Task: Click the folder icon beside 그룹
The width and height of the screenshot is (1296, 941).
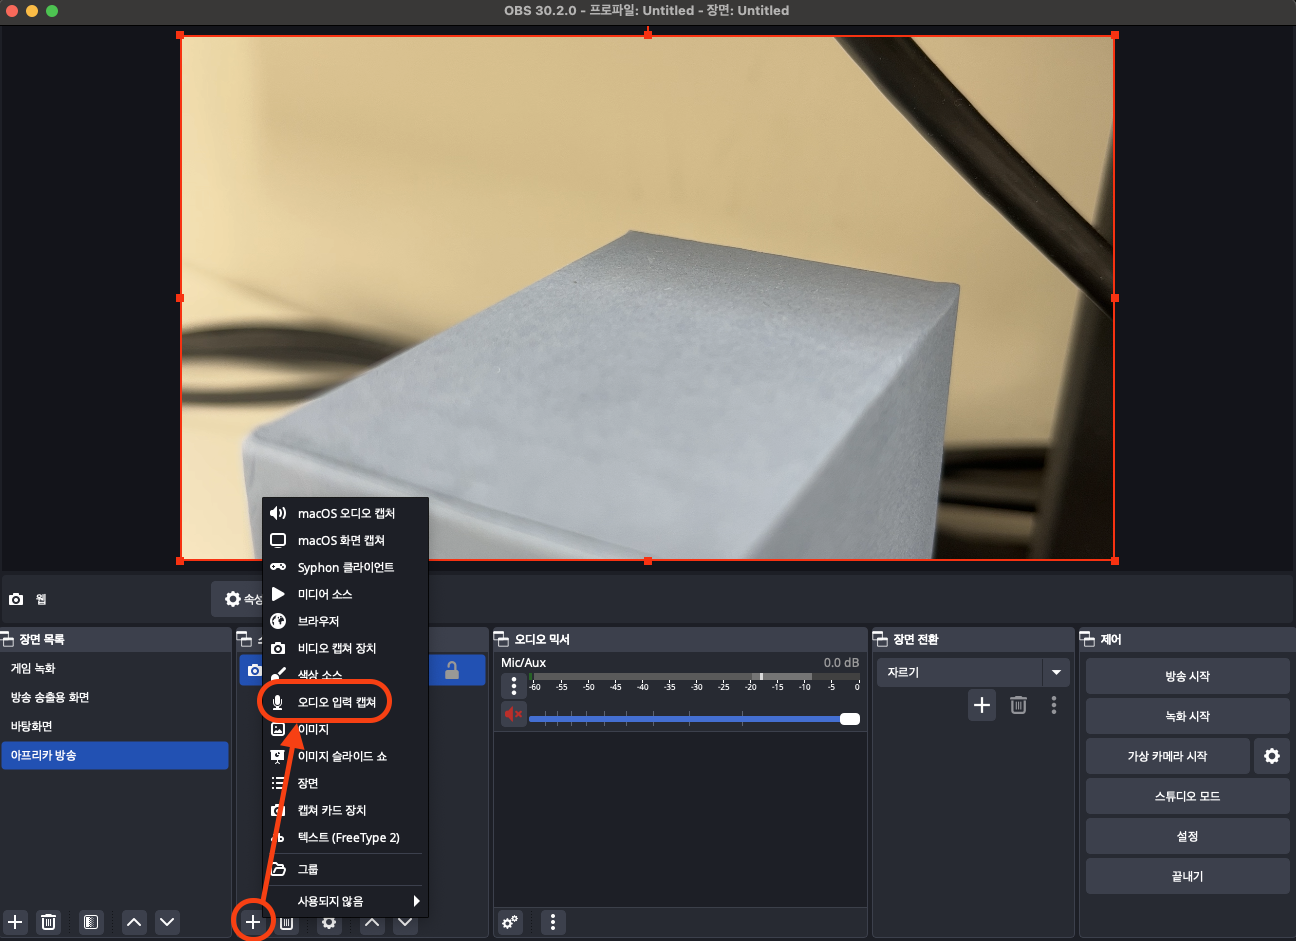Action: [278, 869]
